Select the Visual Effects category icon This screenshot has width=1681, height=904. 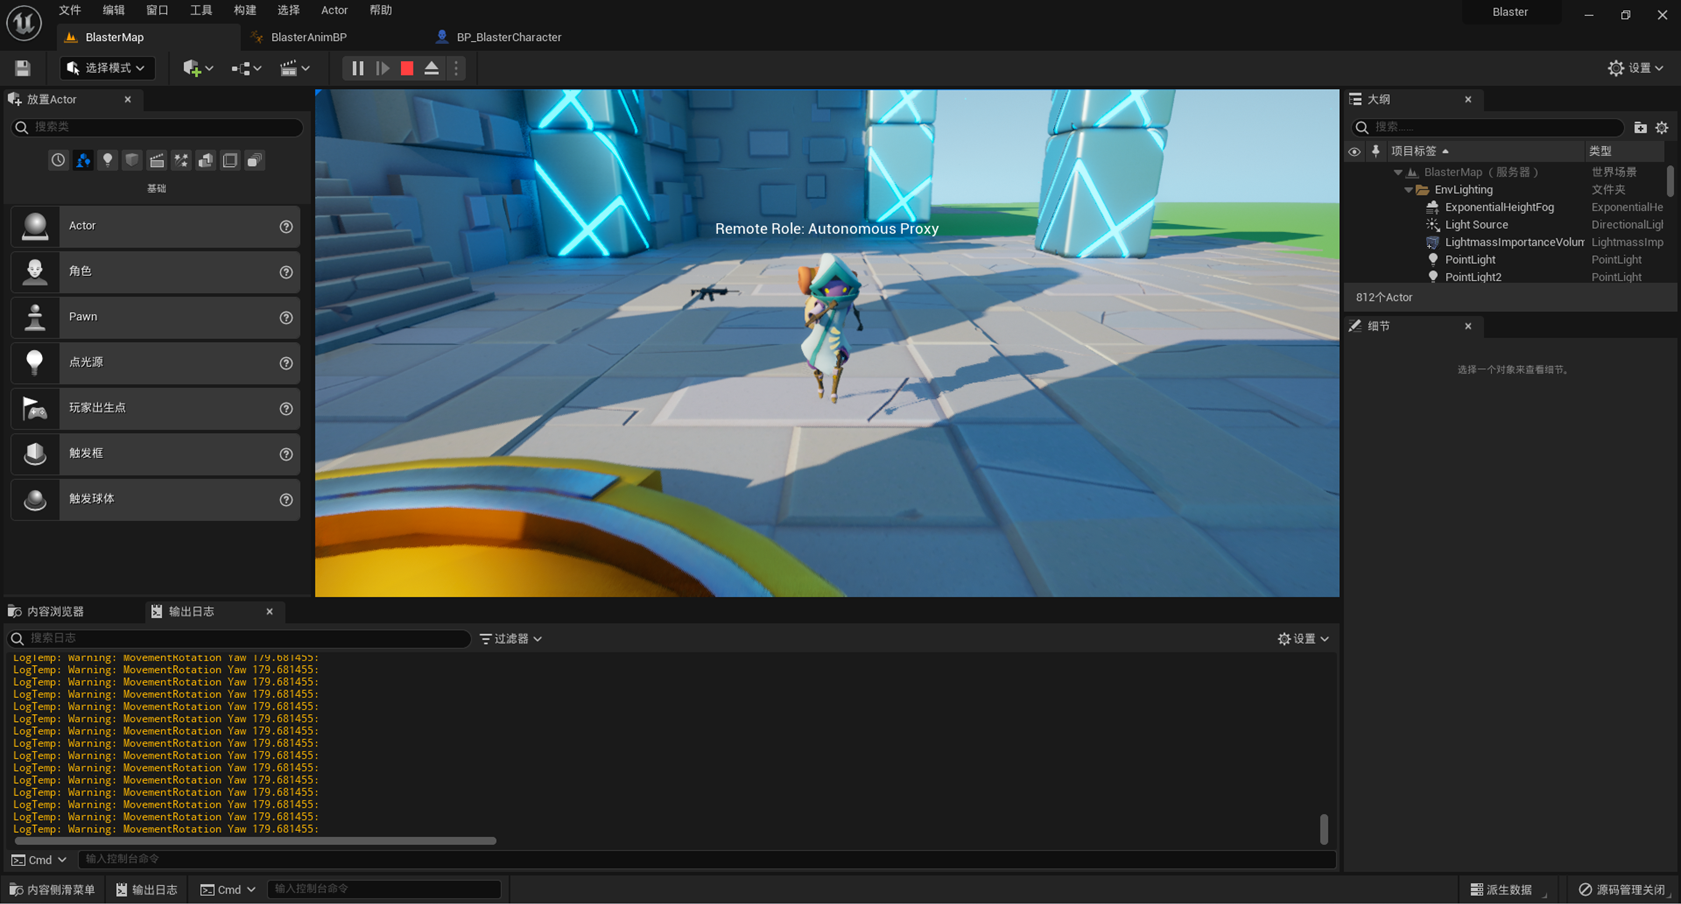click(181, 160)
